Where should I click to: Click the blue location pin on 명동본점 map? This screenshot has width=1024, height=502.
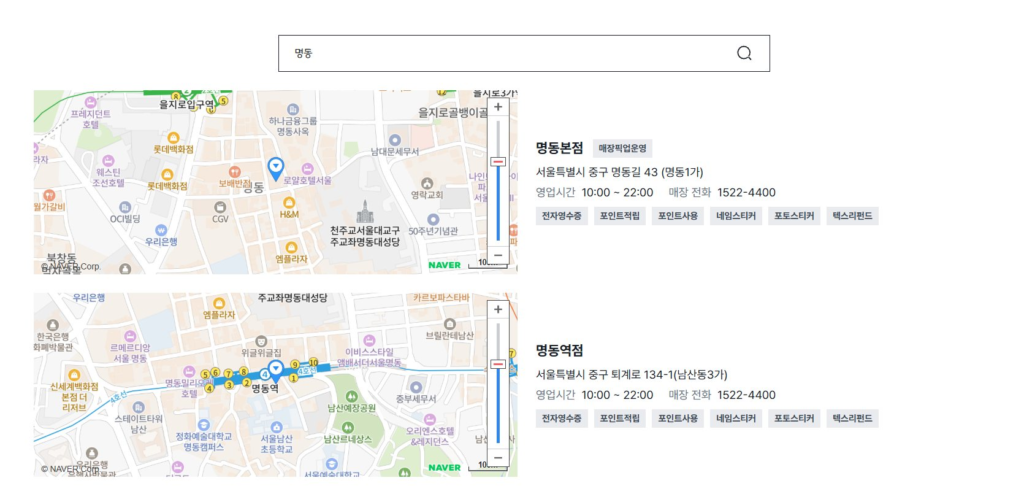(x=276, y=168)
